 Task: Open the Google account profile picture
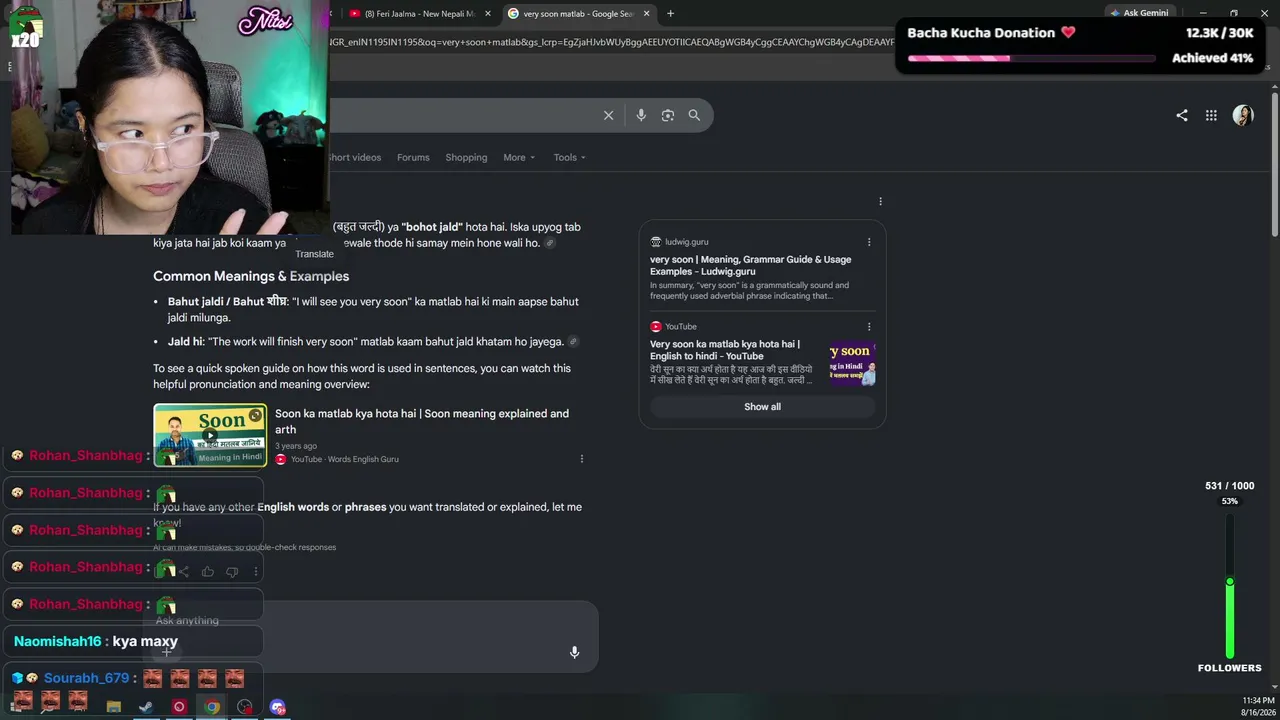click(1243, 115)
